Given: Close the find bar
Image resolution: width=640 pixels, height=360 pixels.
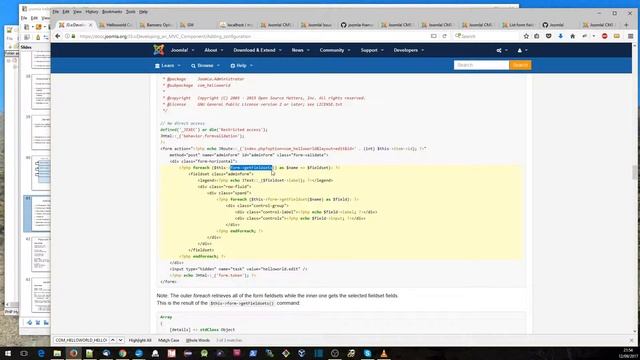Looking at the screenshot, I should pos(631,340).
